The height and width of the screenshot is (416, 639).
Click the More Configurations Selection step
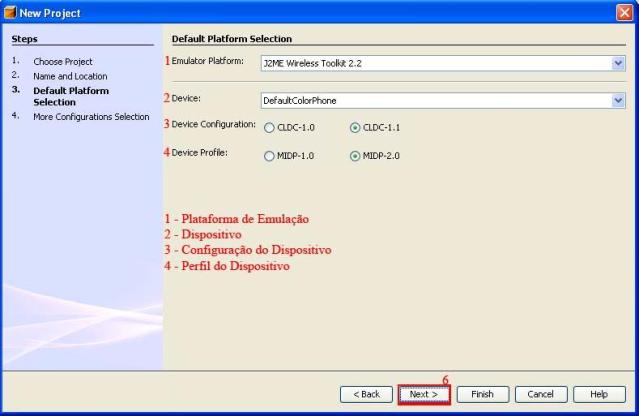(x=91, y=117)
